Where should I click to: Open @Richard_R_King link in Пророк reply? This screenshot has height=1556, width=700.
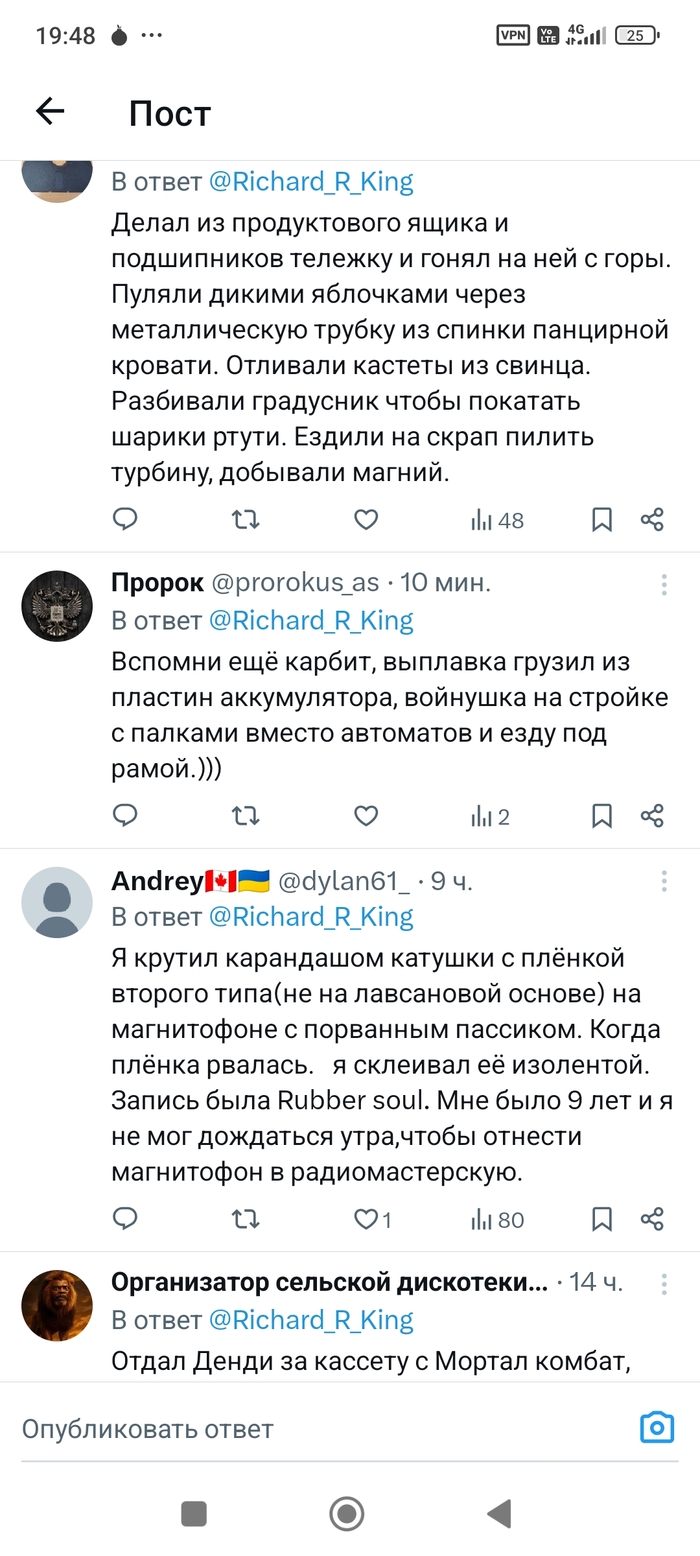tap(311, 620)
